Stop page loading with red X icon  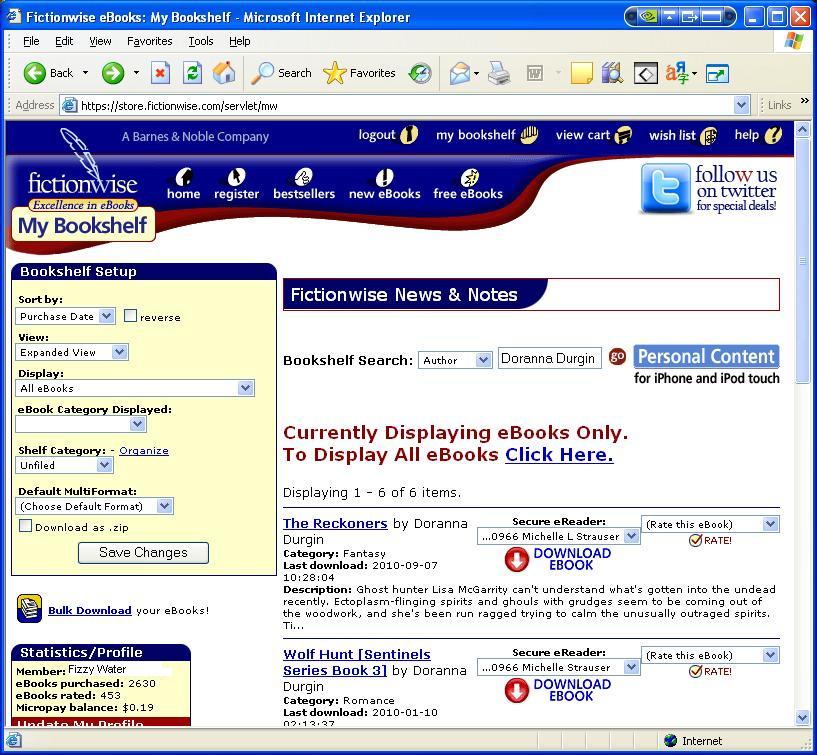click(160, 73)
